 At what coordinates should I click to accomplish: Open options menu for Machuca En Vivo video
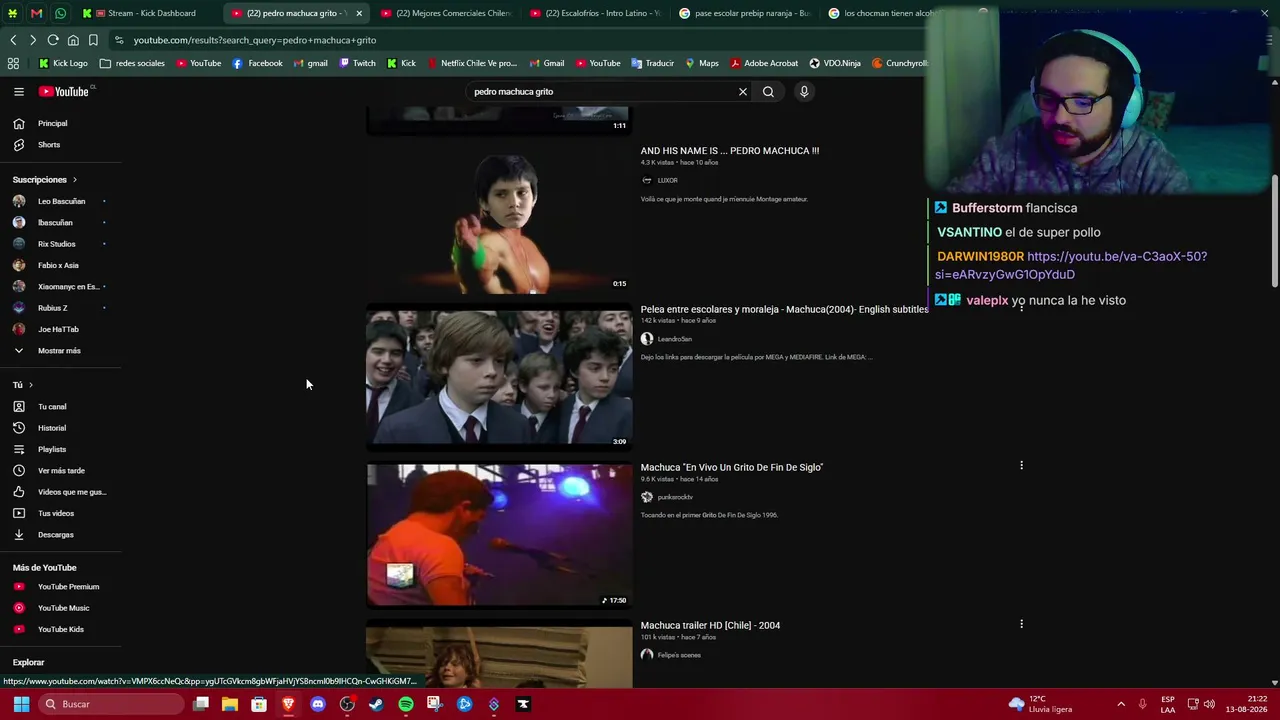pyautogui.click(x=1021, y=465)
